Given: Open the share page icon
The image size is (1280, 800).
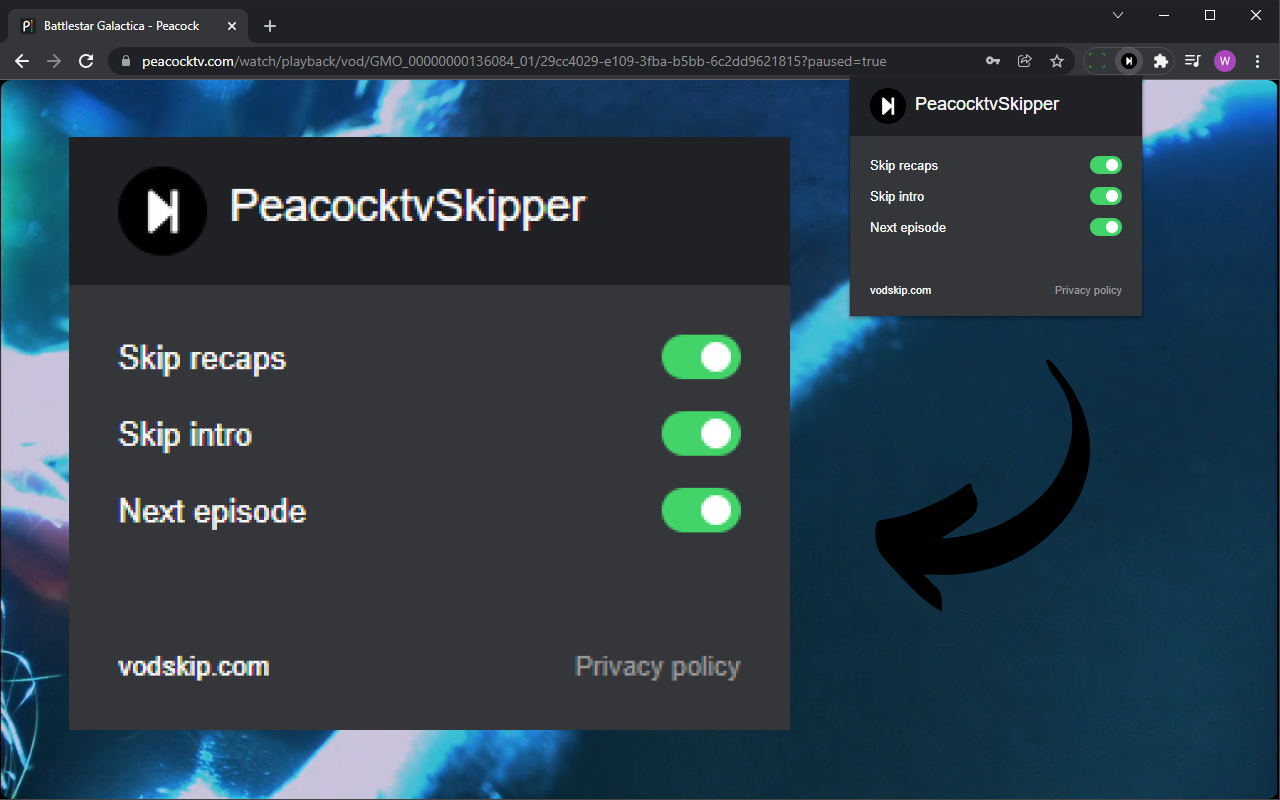Looking at the screenshot, I should coord(1025,61).
